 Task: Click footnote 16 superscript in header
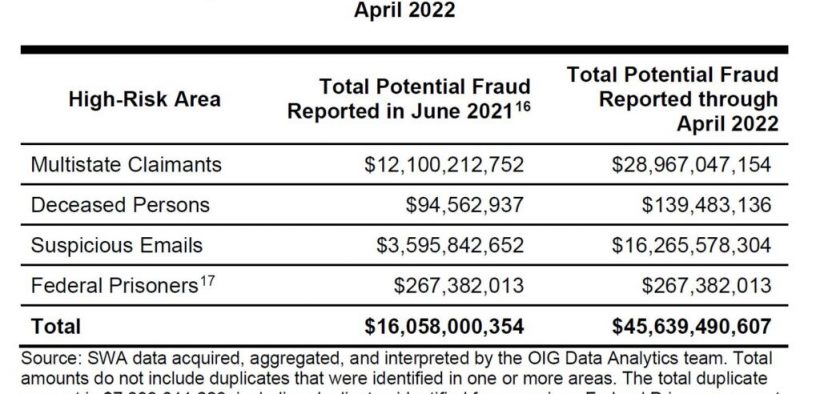pyautogui.click(x=523, y=107)
